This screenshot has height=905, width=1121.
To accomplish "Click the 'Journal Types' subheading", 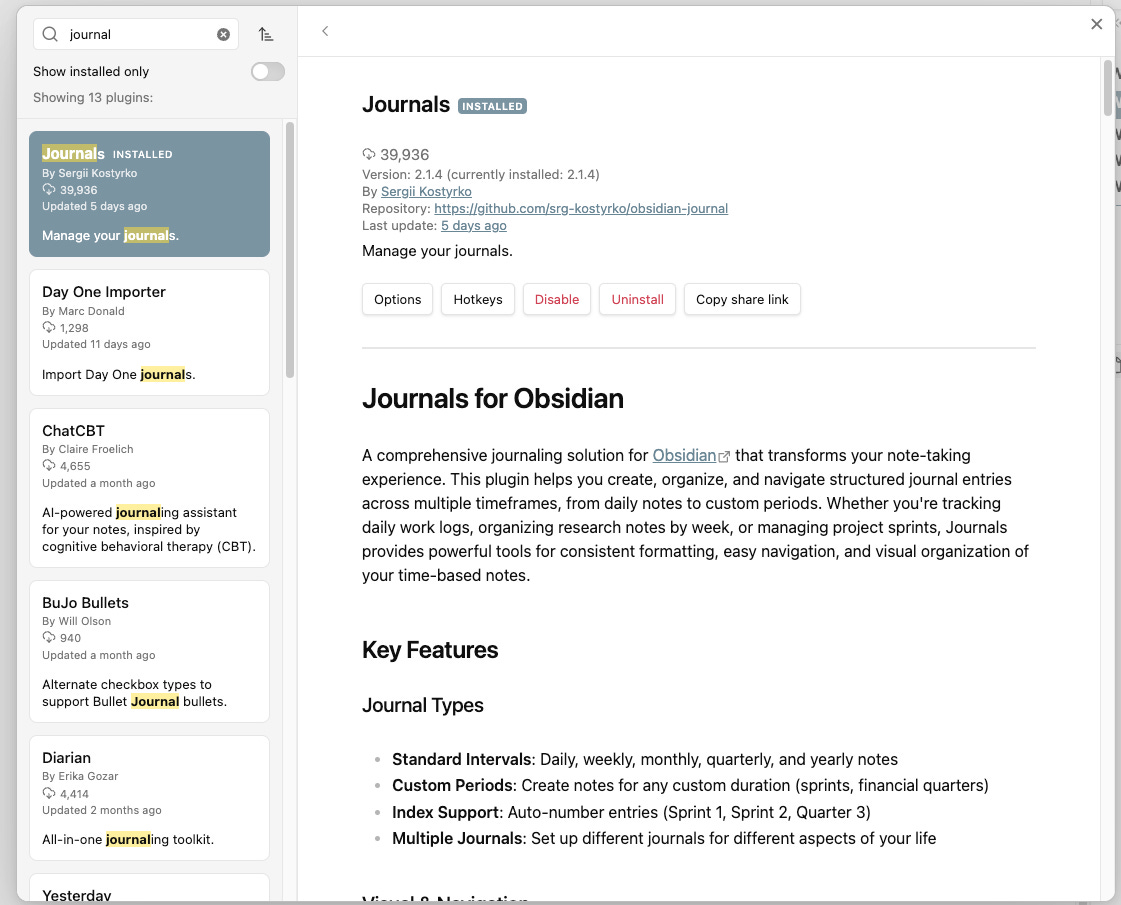I will click(423, 706).
